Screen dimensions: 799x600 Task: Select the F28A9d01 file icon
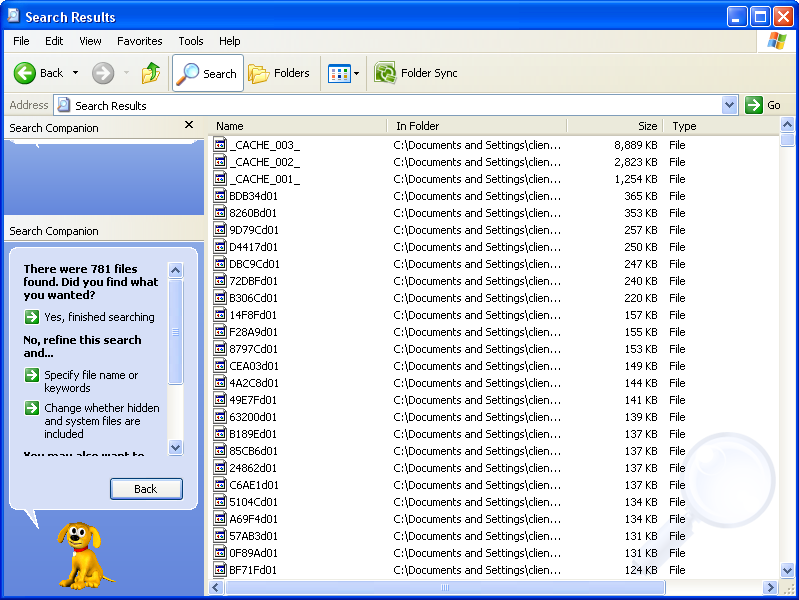(x=220, y=332)
